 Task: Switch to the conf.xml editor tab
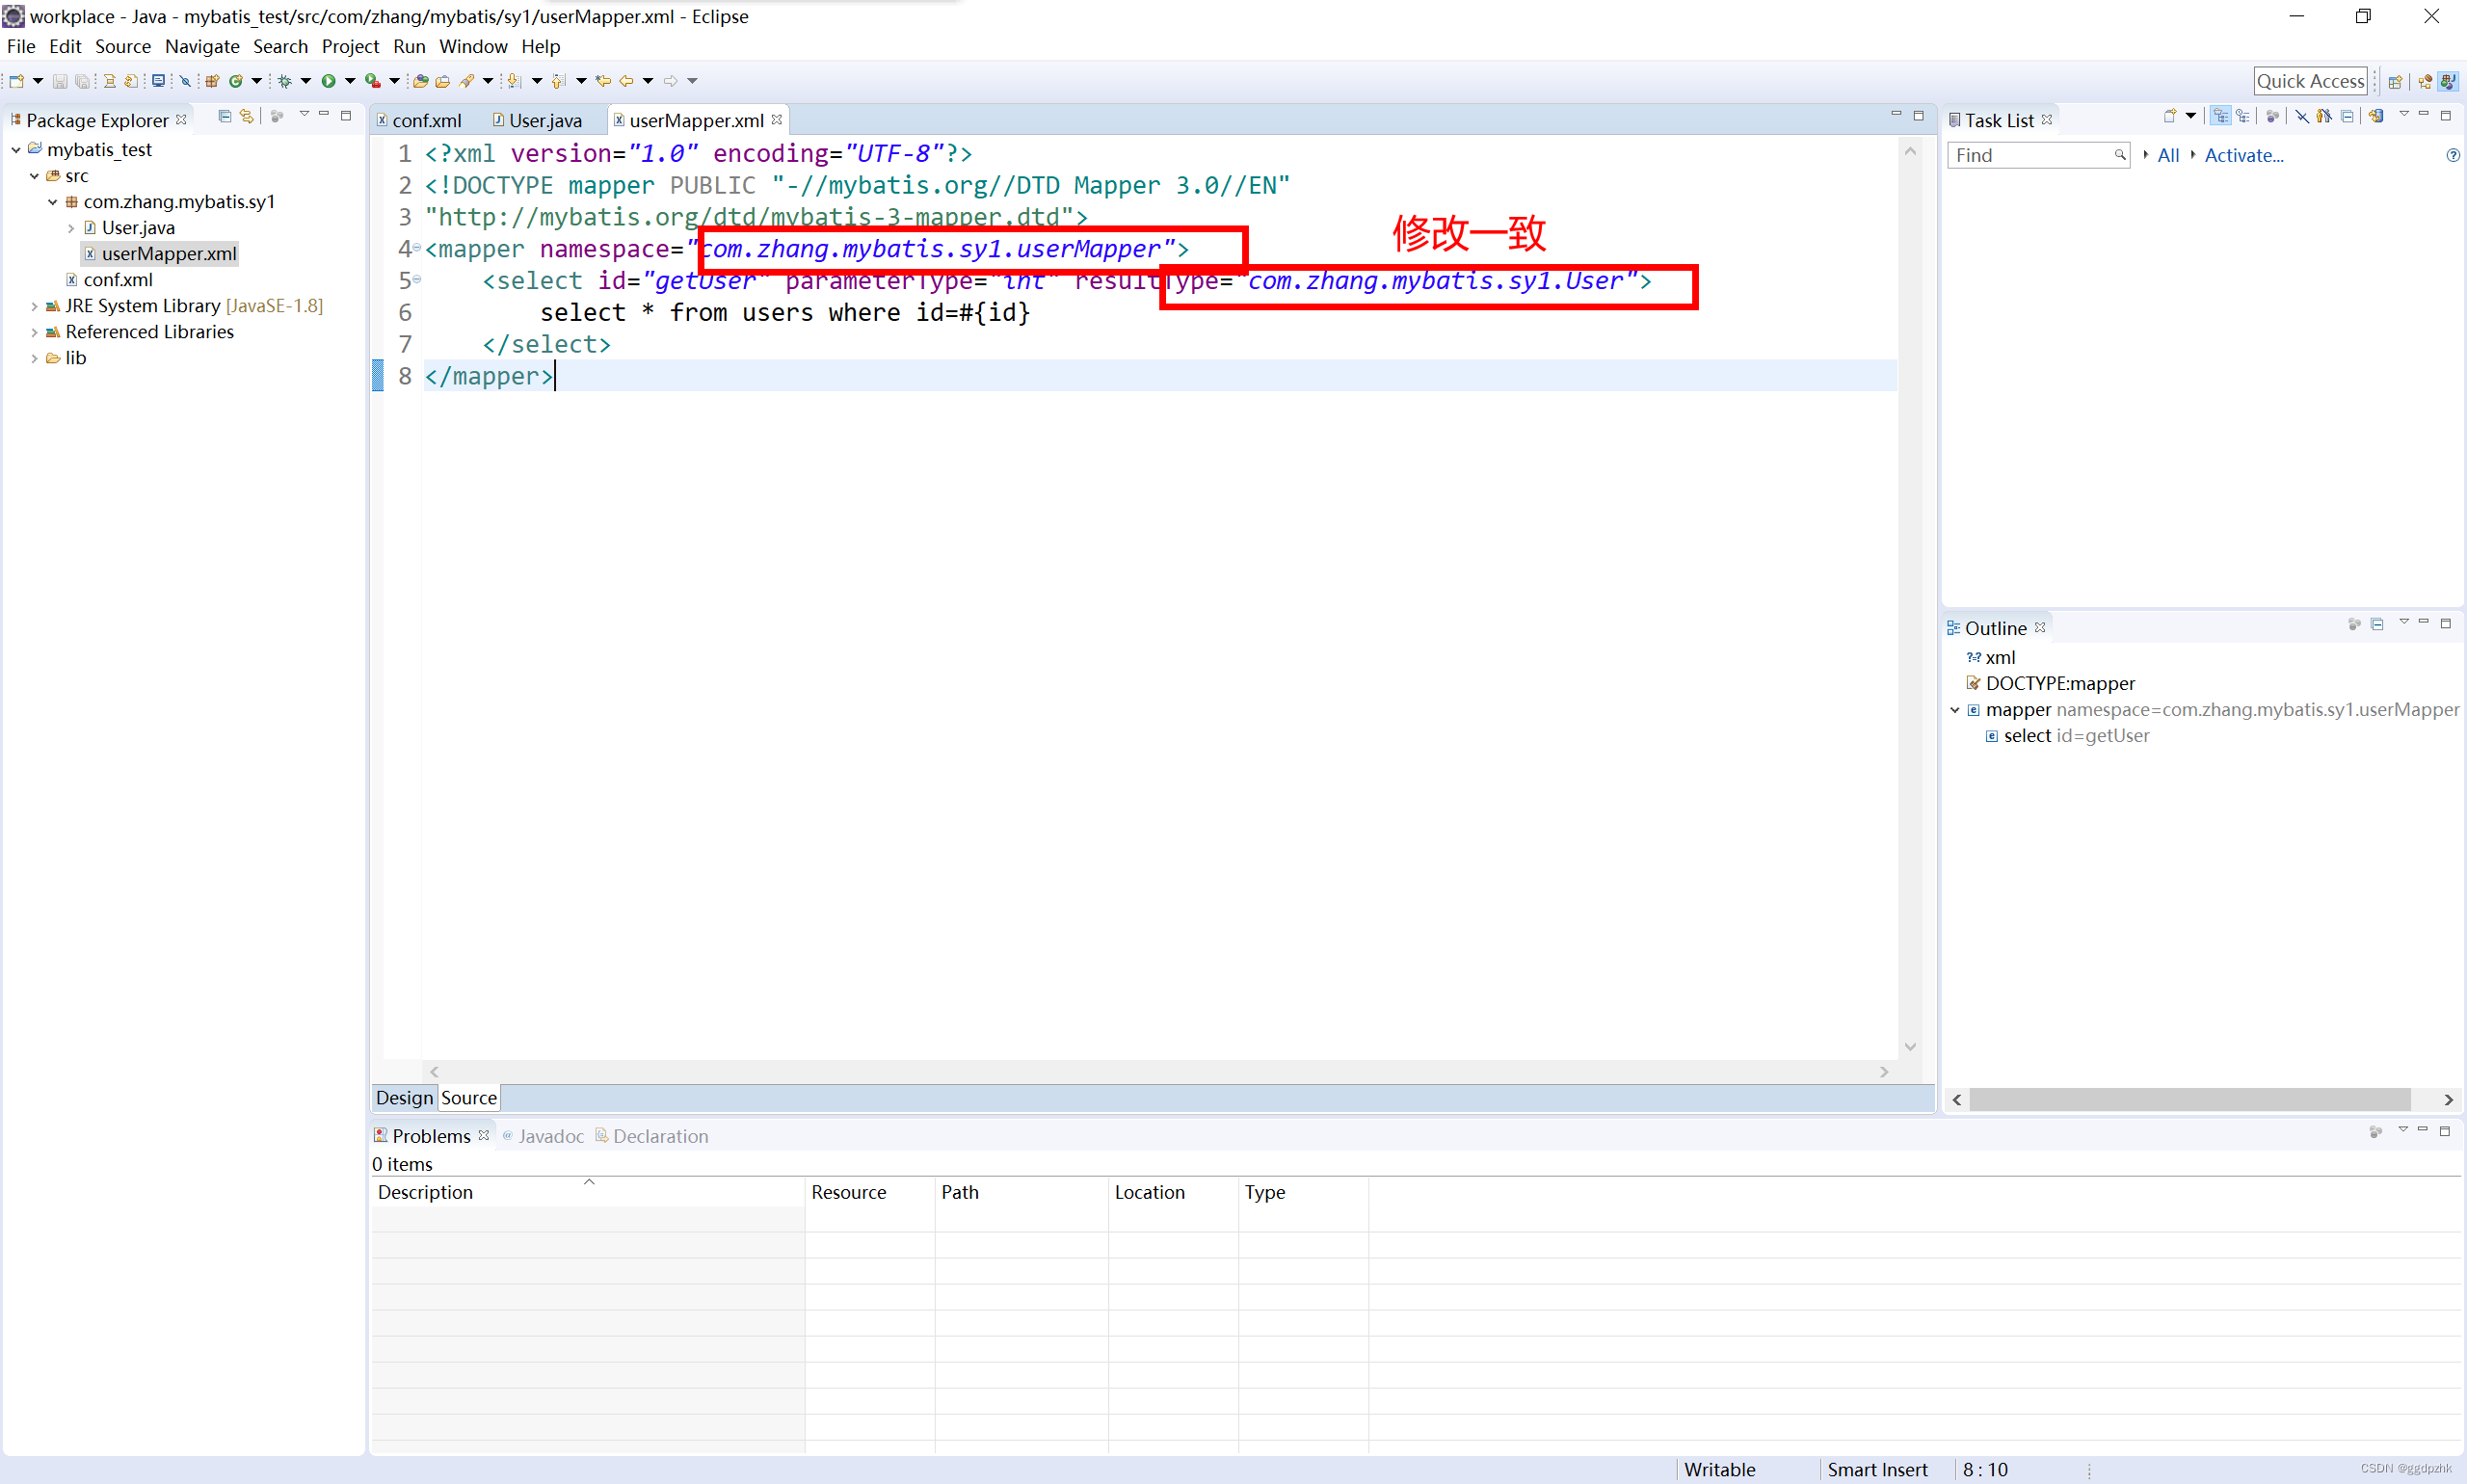click(x=419, y=120)
